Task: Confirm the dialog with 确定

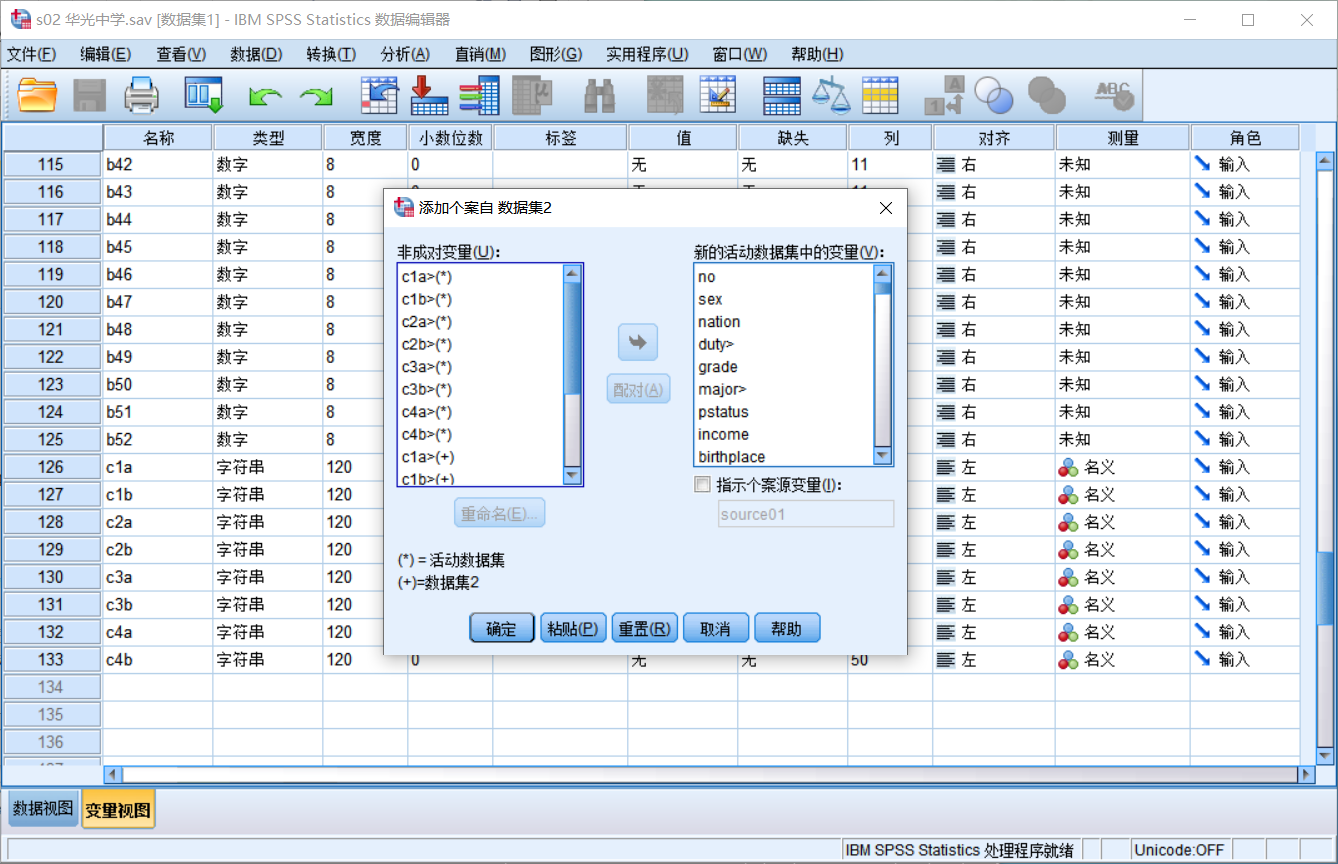Action: pos(501,628)
